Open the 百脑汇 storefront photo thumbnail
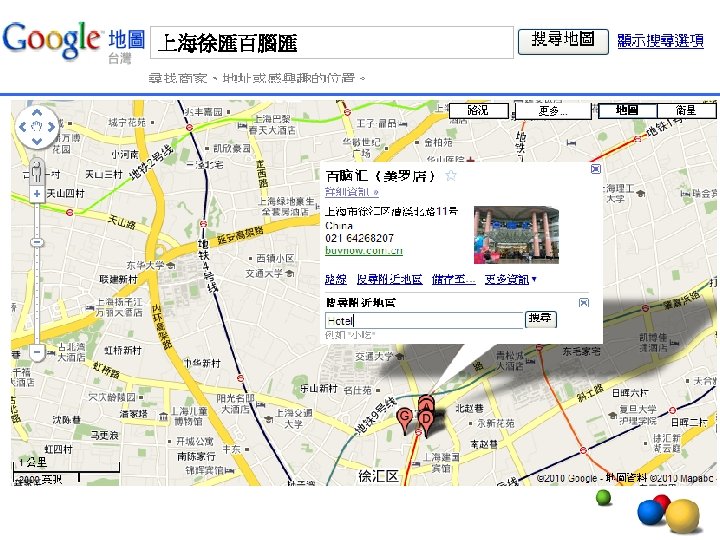Image resolution: width=720 pixels, height=540 pixels. [516, 235]
